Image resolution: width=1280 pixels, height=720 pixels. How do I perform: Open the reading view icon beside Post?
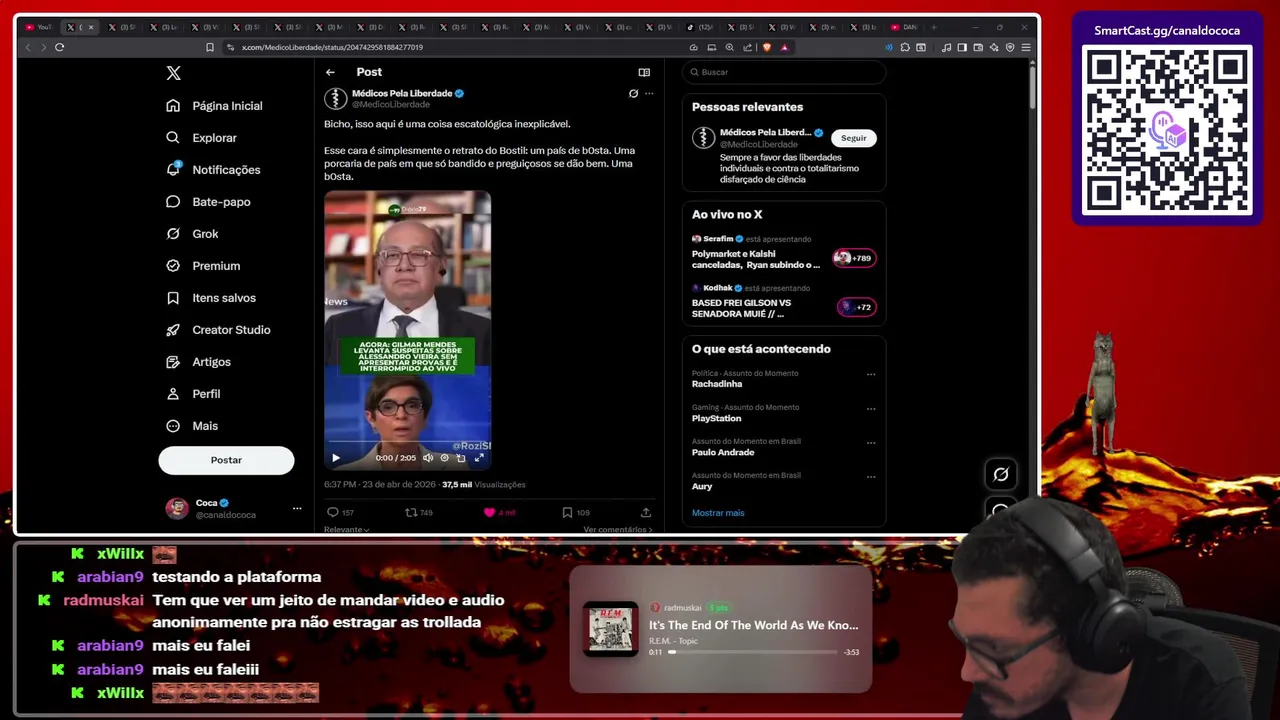tap(644, 72)
